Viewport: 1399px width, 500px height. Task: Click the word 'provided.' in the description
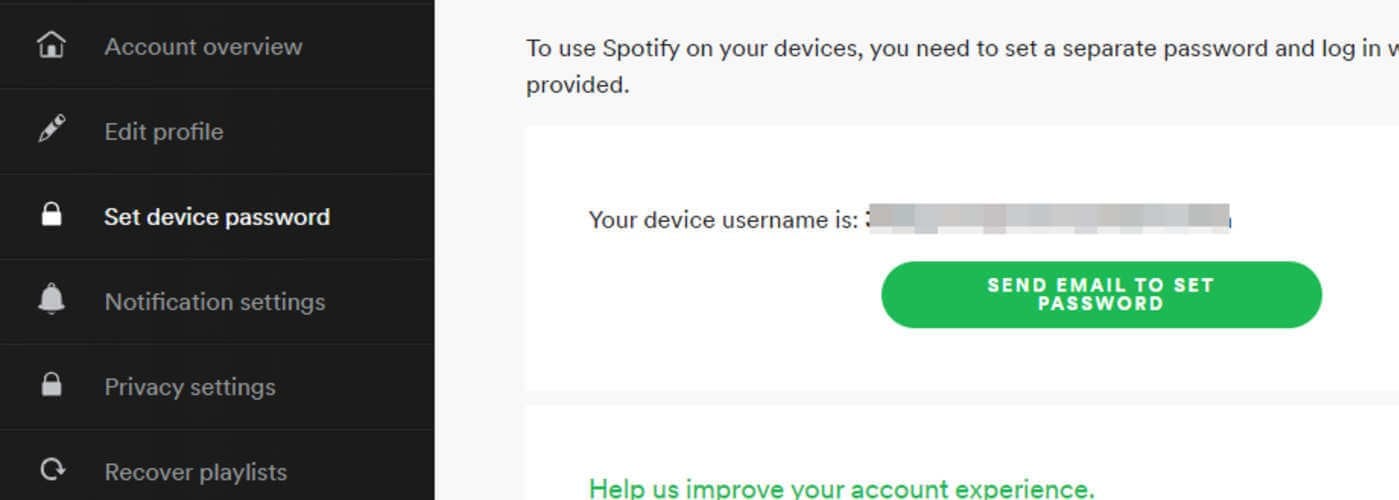tap(577, 86)
